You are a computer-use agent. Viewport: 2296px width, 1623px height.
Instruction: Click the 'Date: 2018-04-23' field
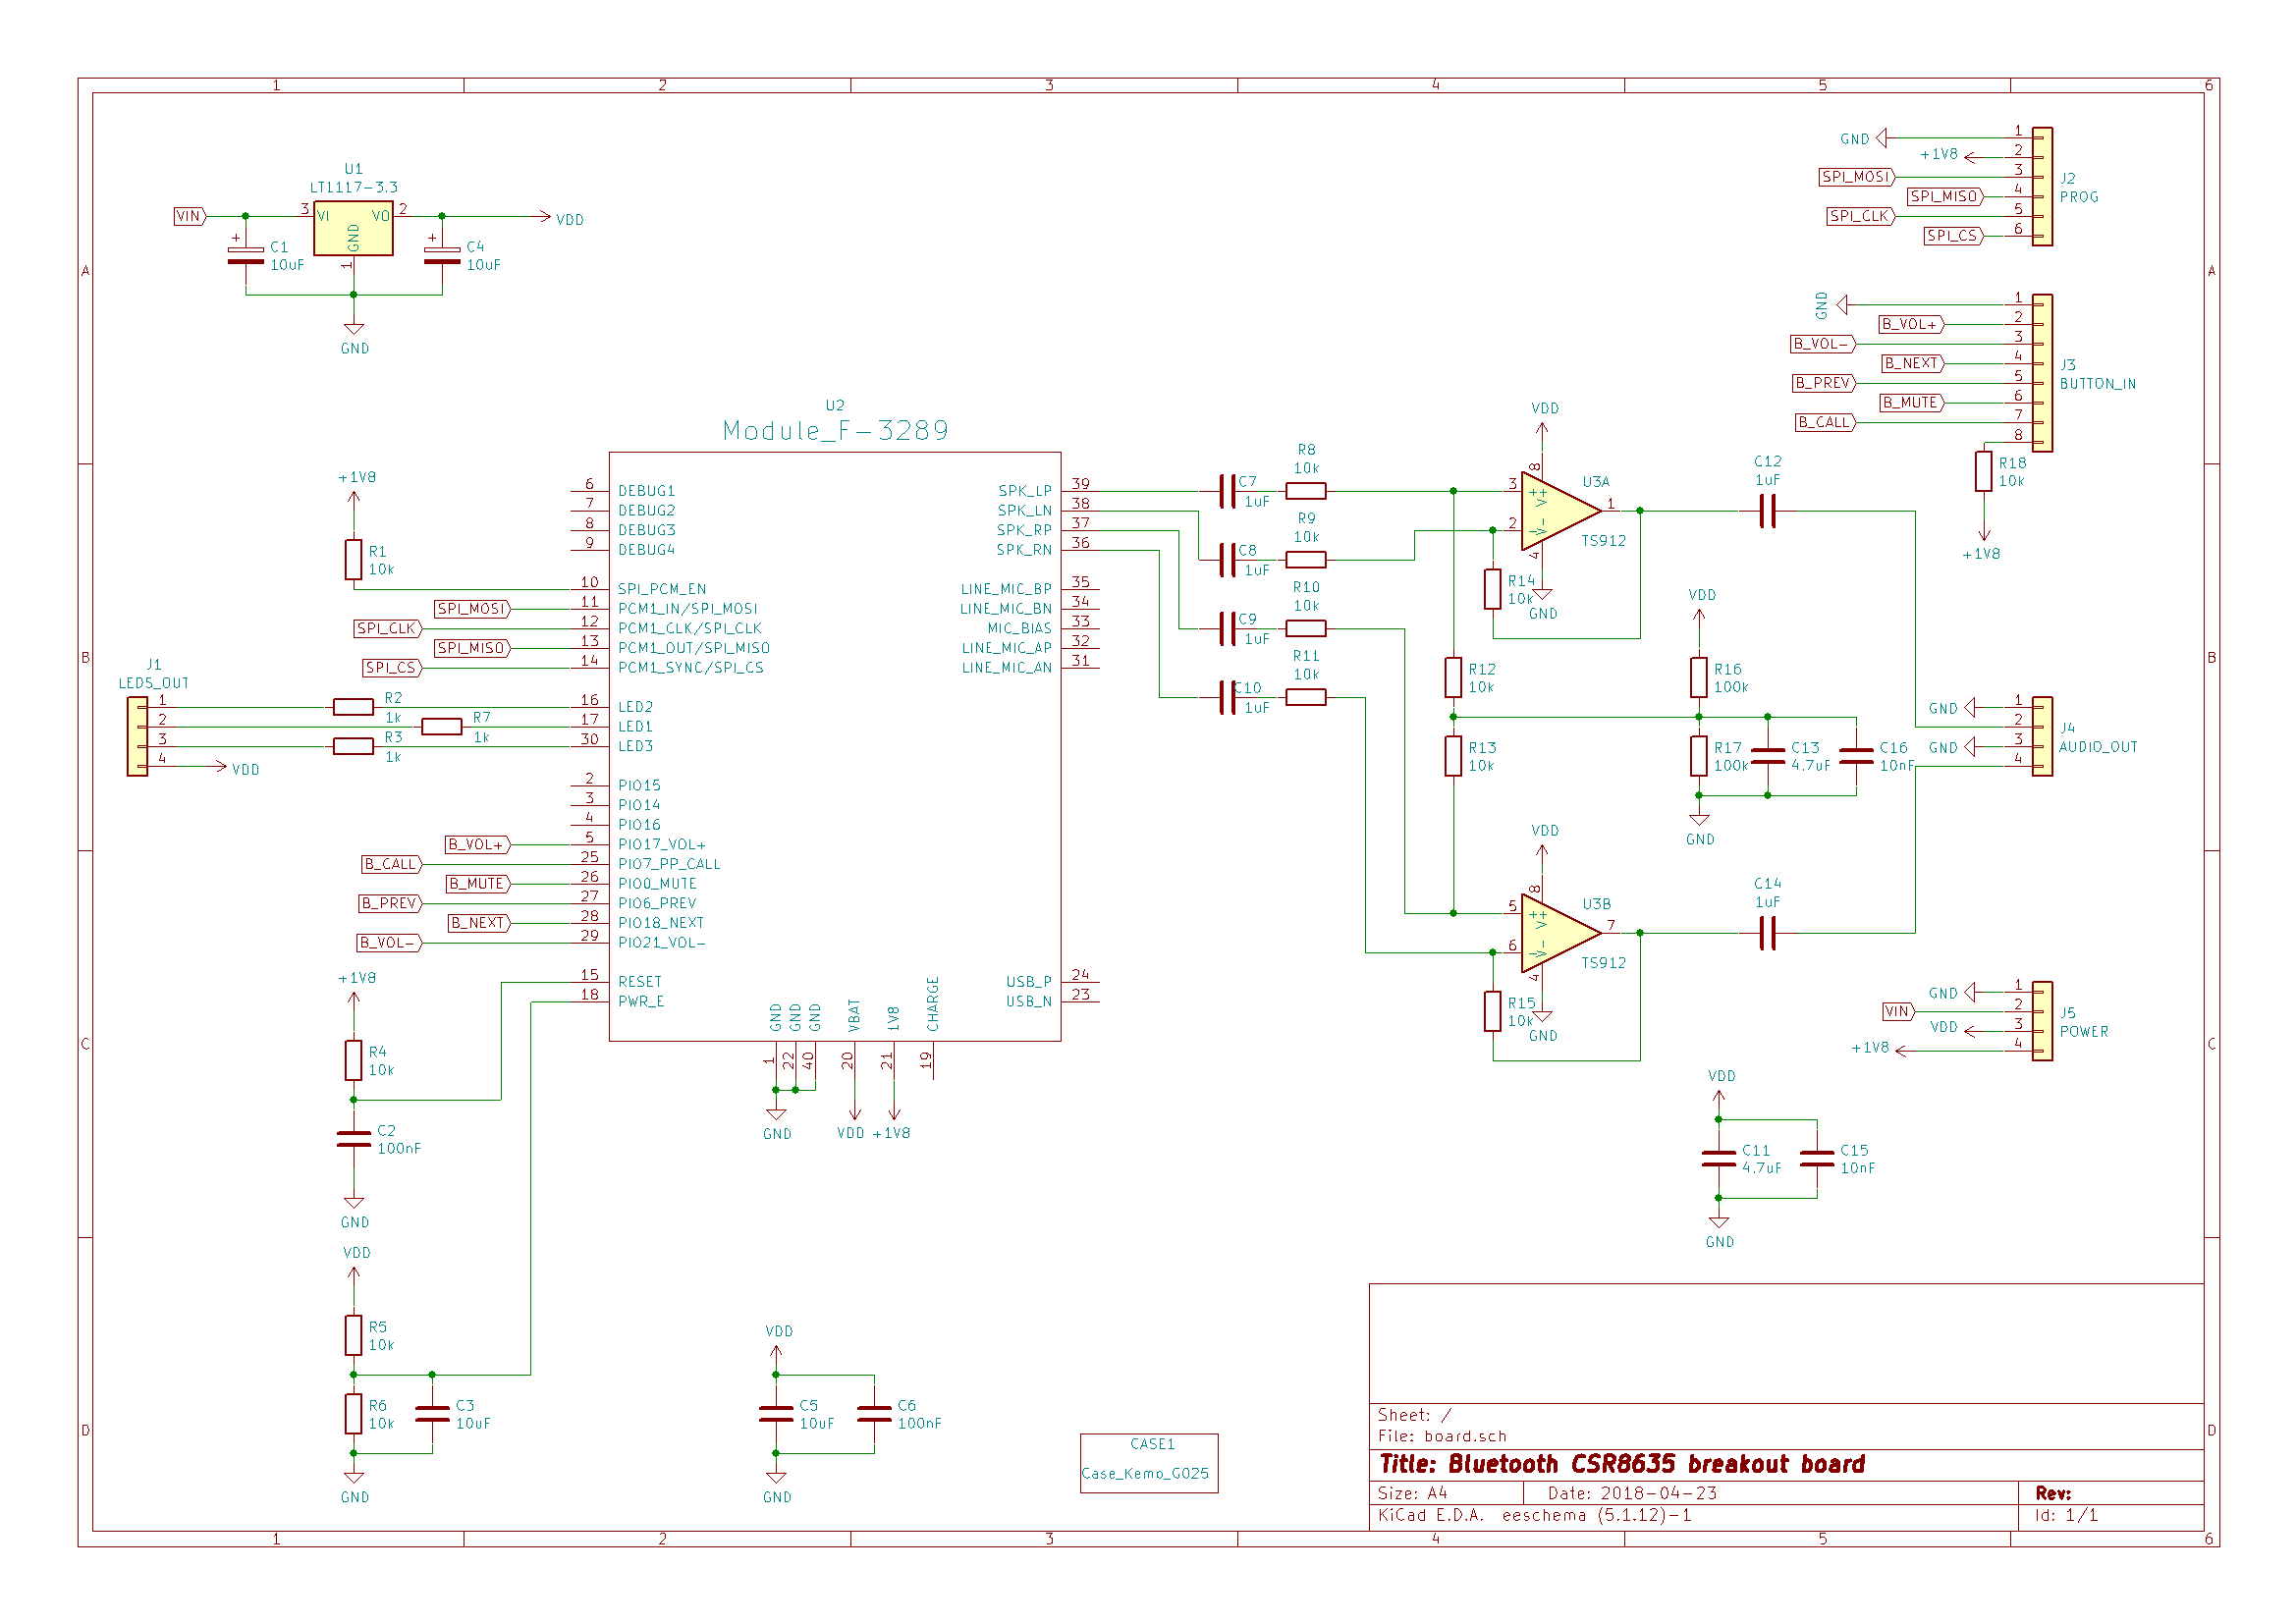1632,1493
